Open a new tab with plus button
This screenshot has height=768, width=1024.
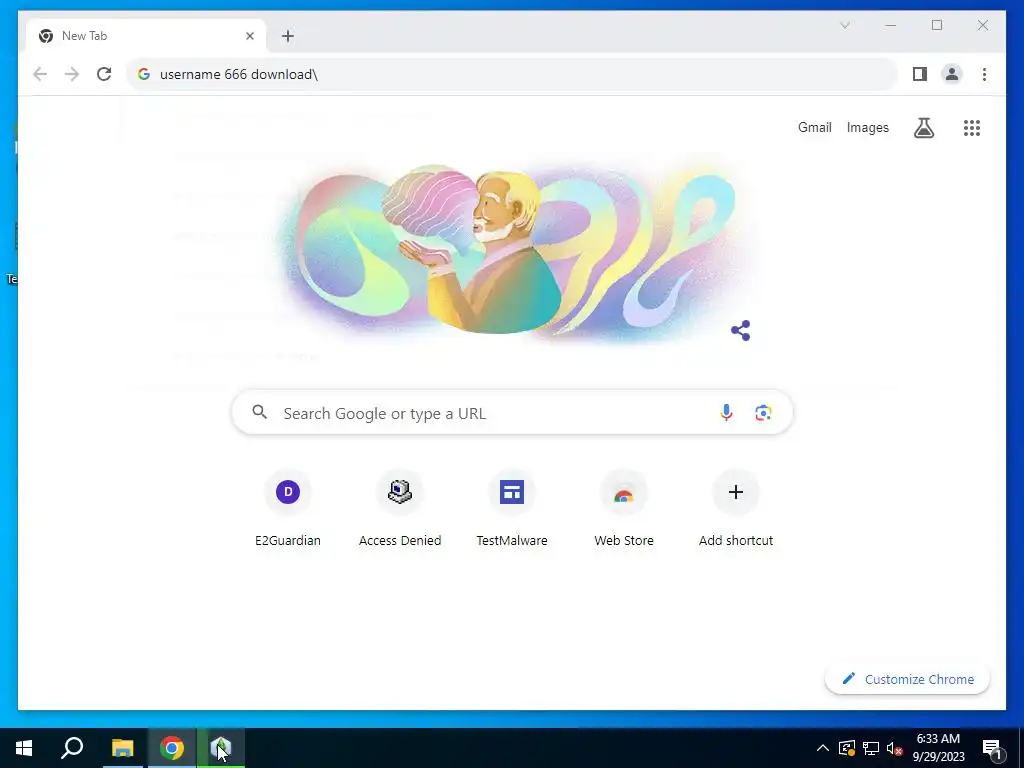(x=288, y=37)
